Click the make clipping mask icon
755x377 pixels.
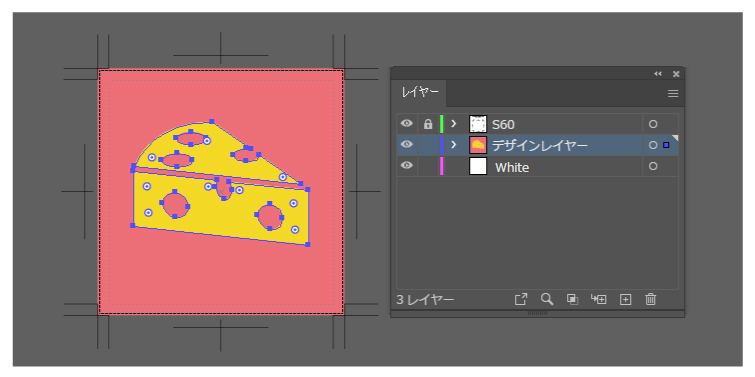pos(572,299)
